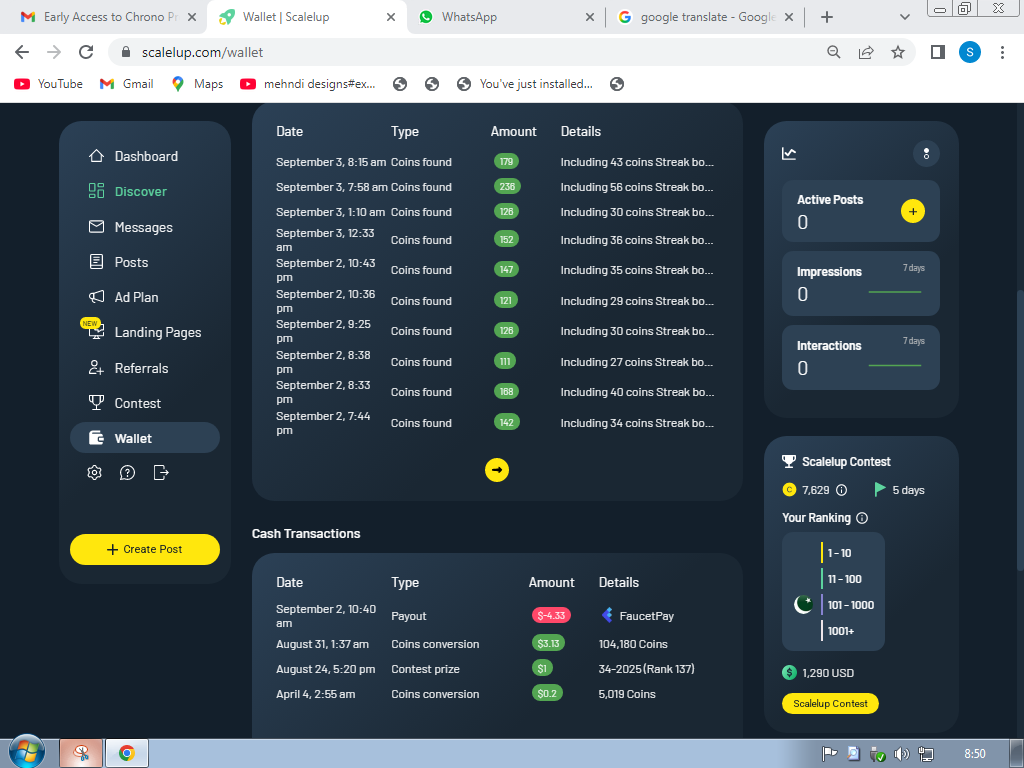
Task: Open the YouTube bookmark
Action: tap(49, 84)
